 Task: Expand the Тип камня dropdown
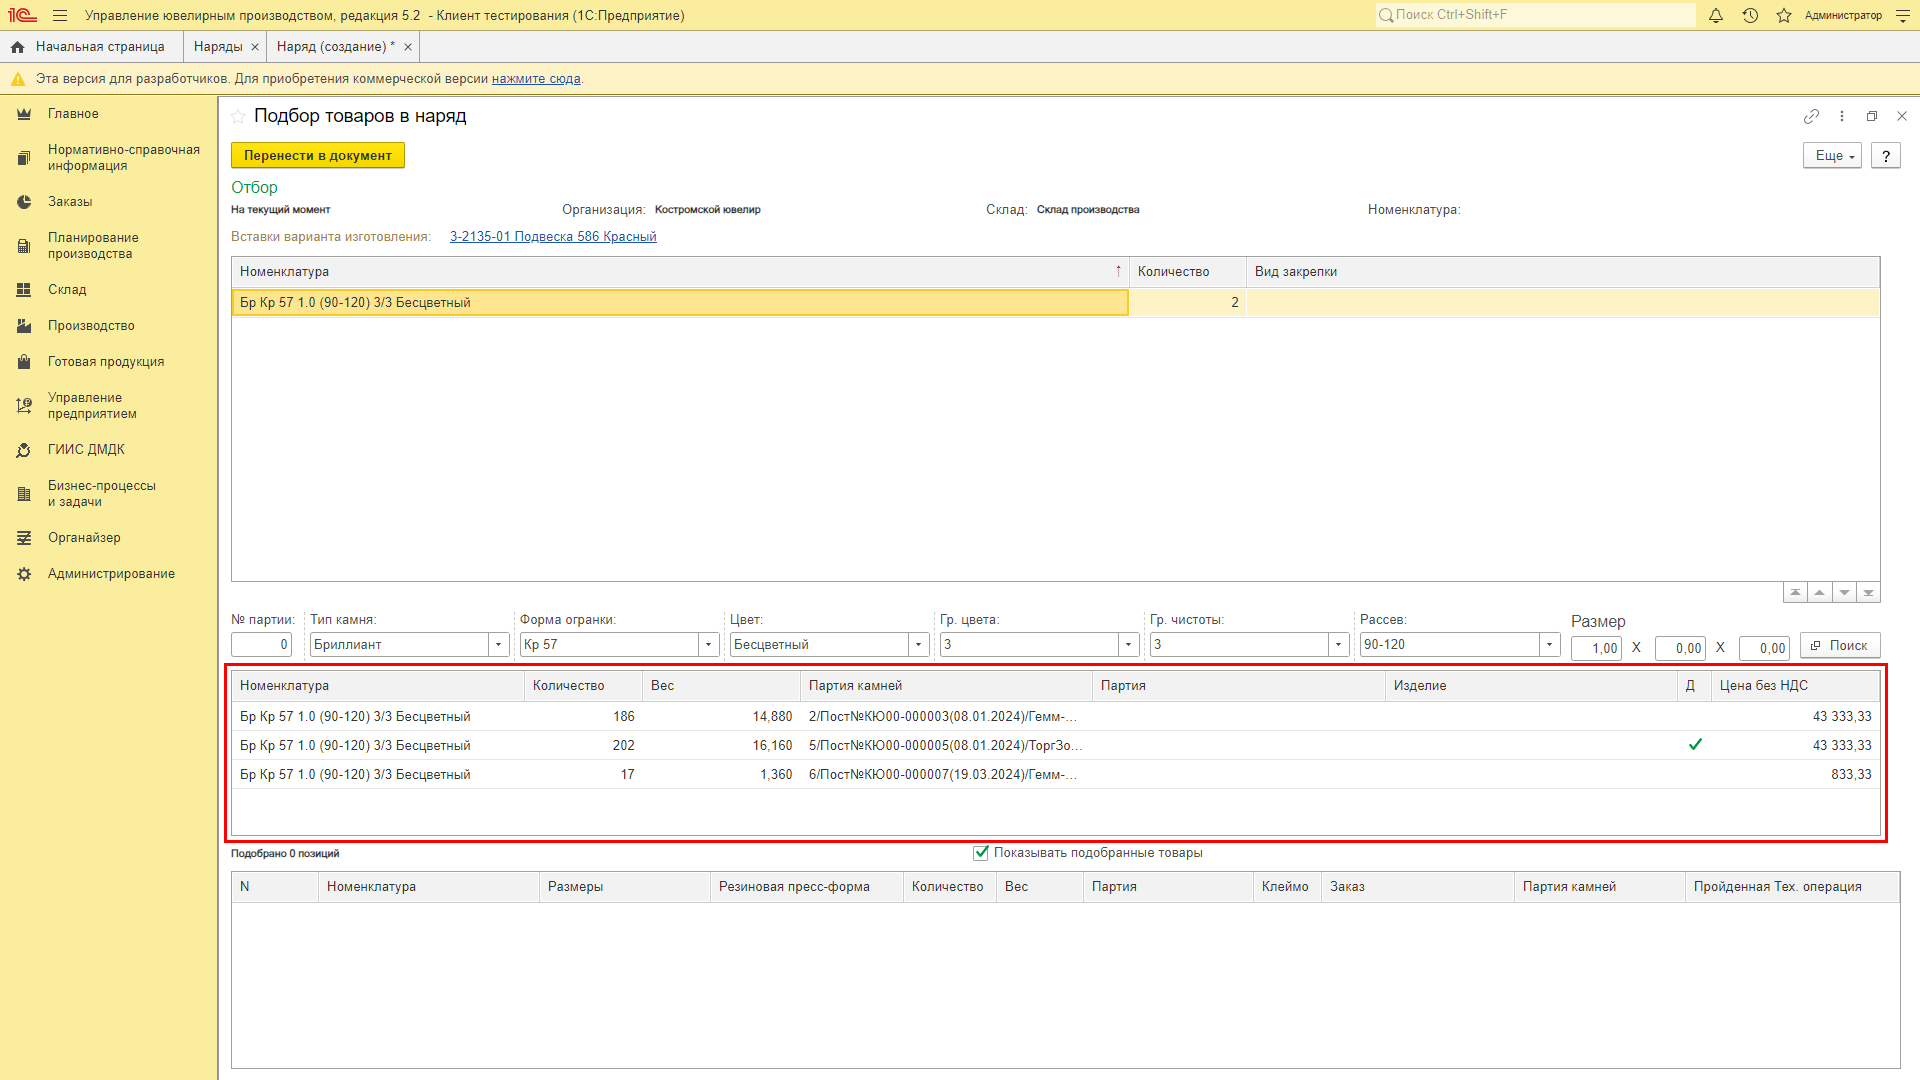[x=498, y=645]
